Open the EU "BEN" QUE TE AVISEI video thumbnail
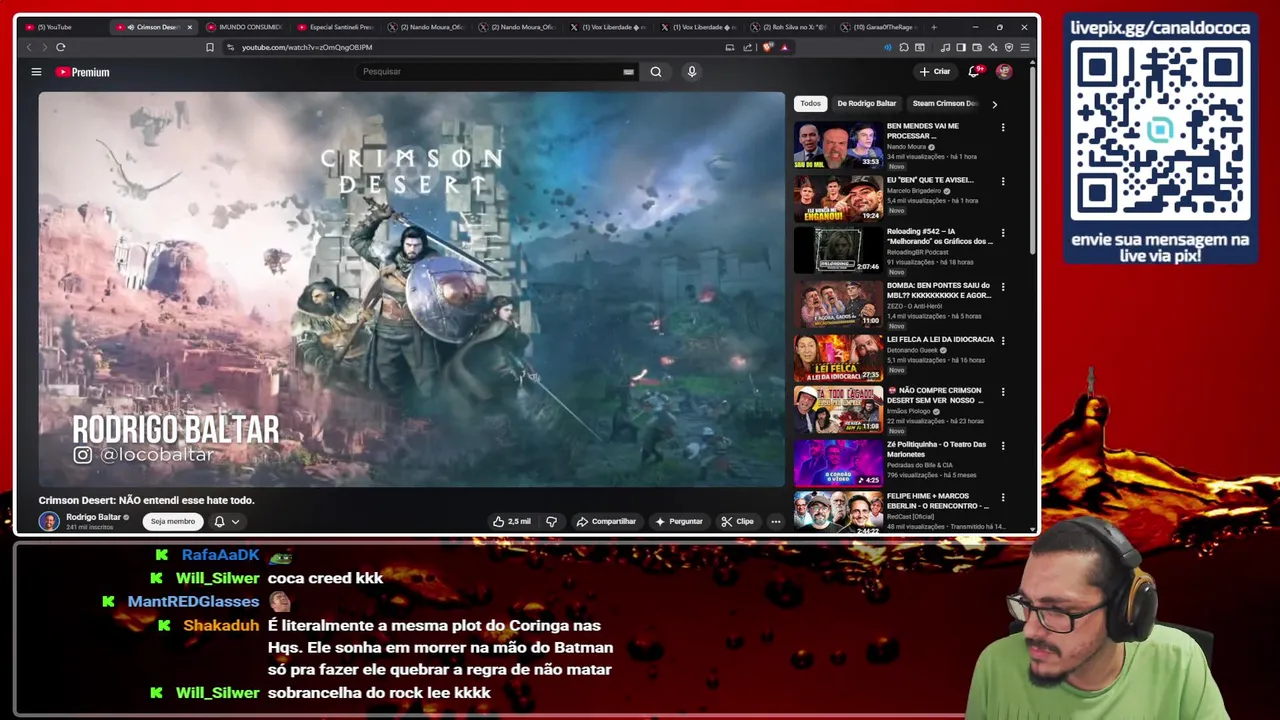The width and height of the screenshot is (1280, 720). coord(838,199)
